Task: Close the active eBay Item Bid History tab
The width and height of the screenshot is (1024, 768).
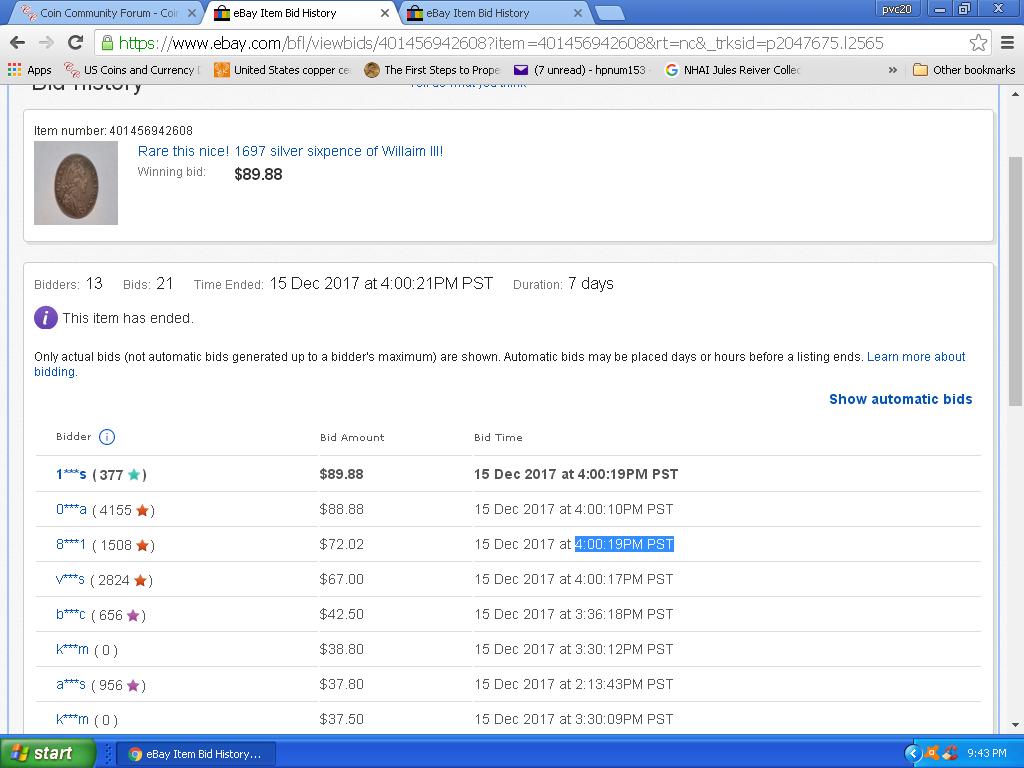Action: coord(385,13)
